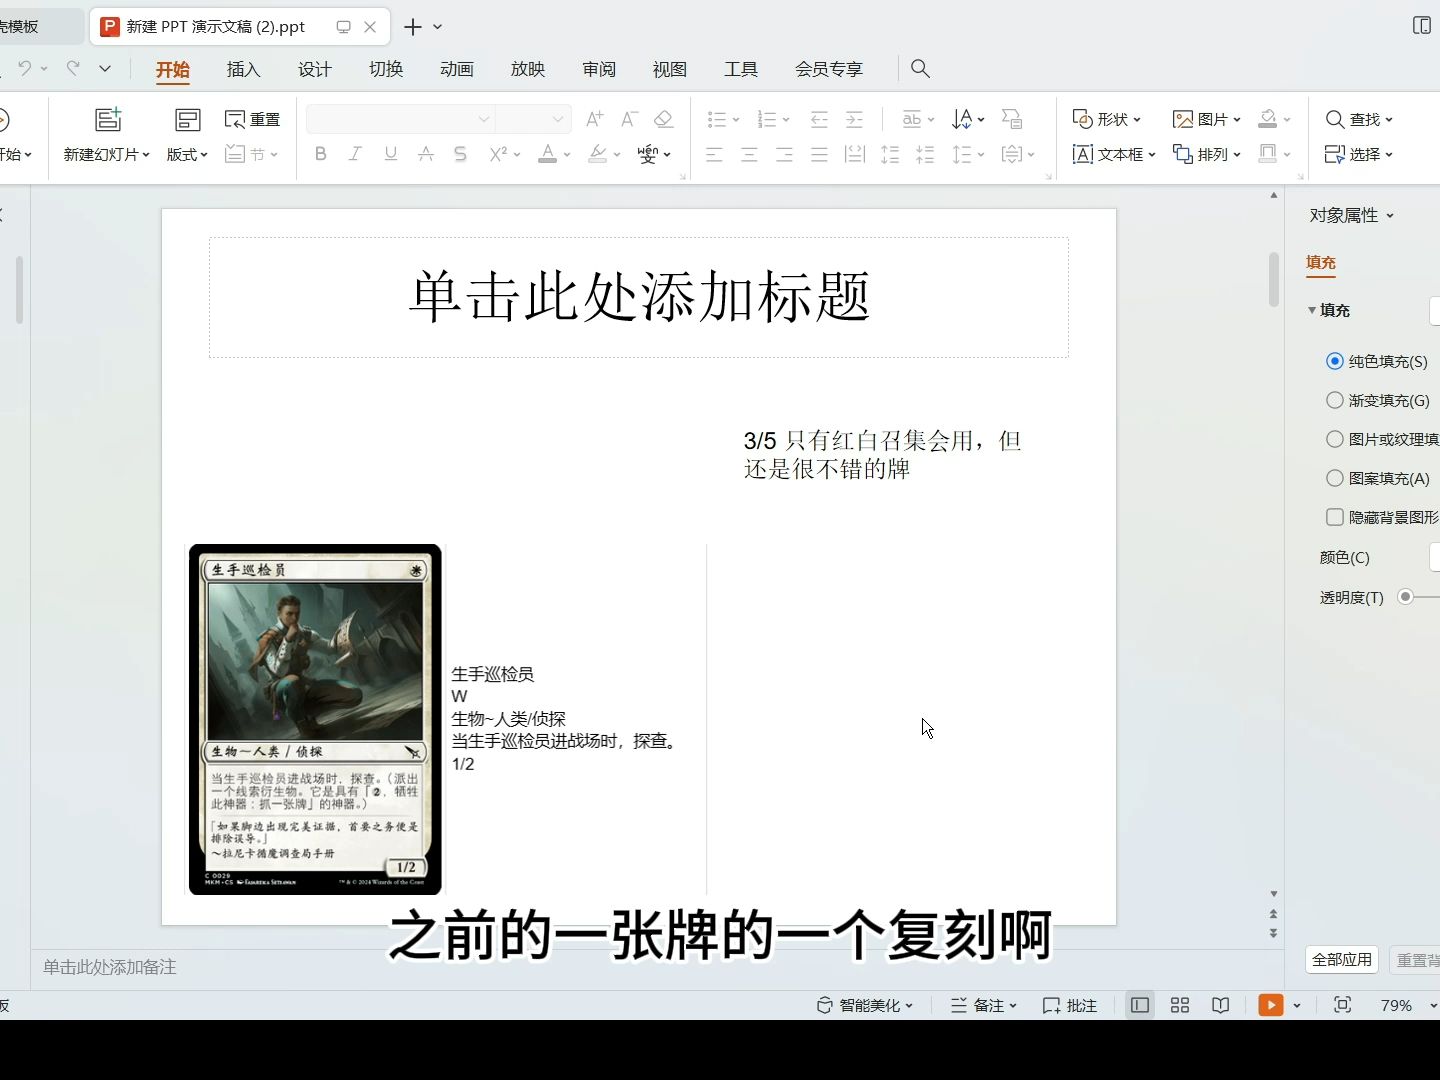Open the slide Layout (版式) icon

(187, 120)
